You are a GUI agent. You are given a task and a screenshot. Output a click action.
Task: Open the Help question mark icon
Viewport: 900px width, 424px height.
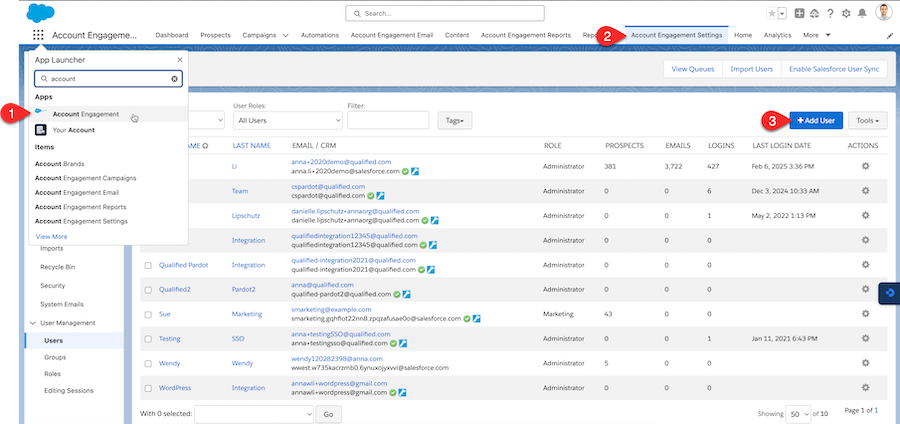[830, 13]
